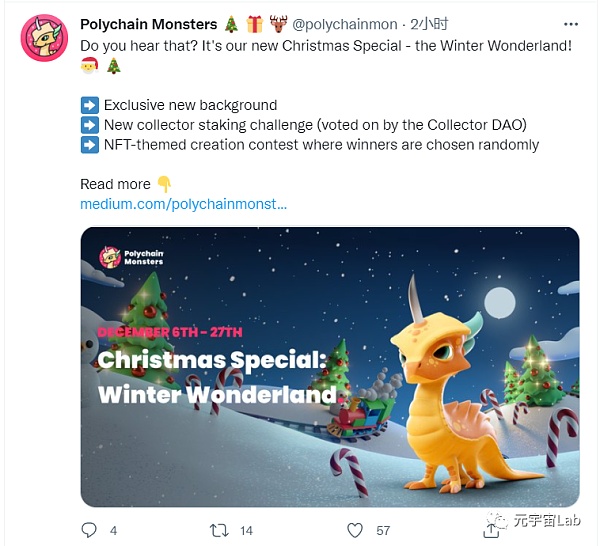Retweet this Polychain Monsters post
The height and width of the screenshot is (546, 600).
[x=218, y=529]
